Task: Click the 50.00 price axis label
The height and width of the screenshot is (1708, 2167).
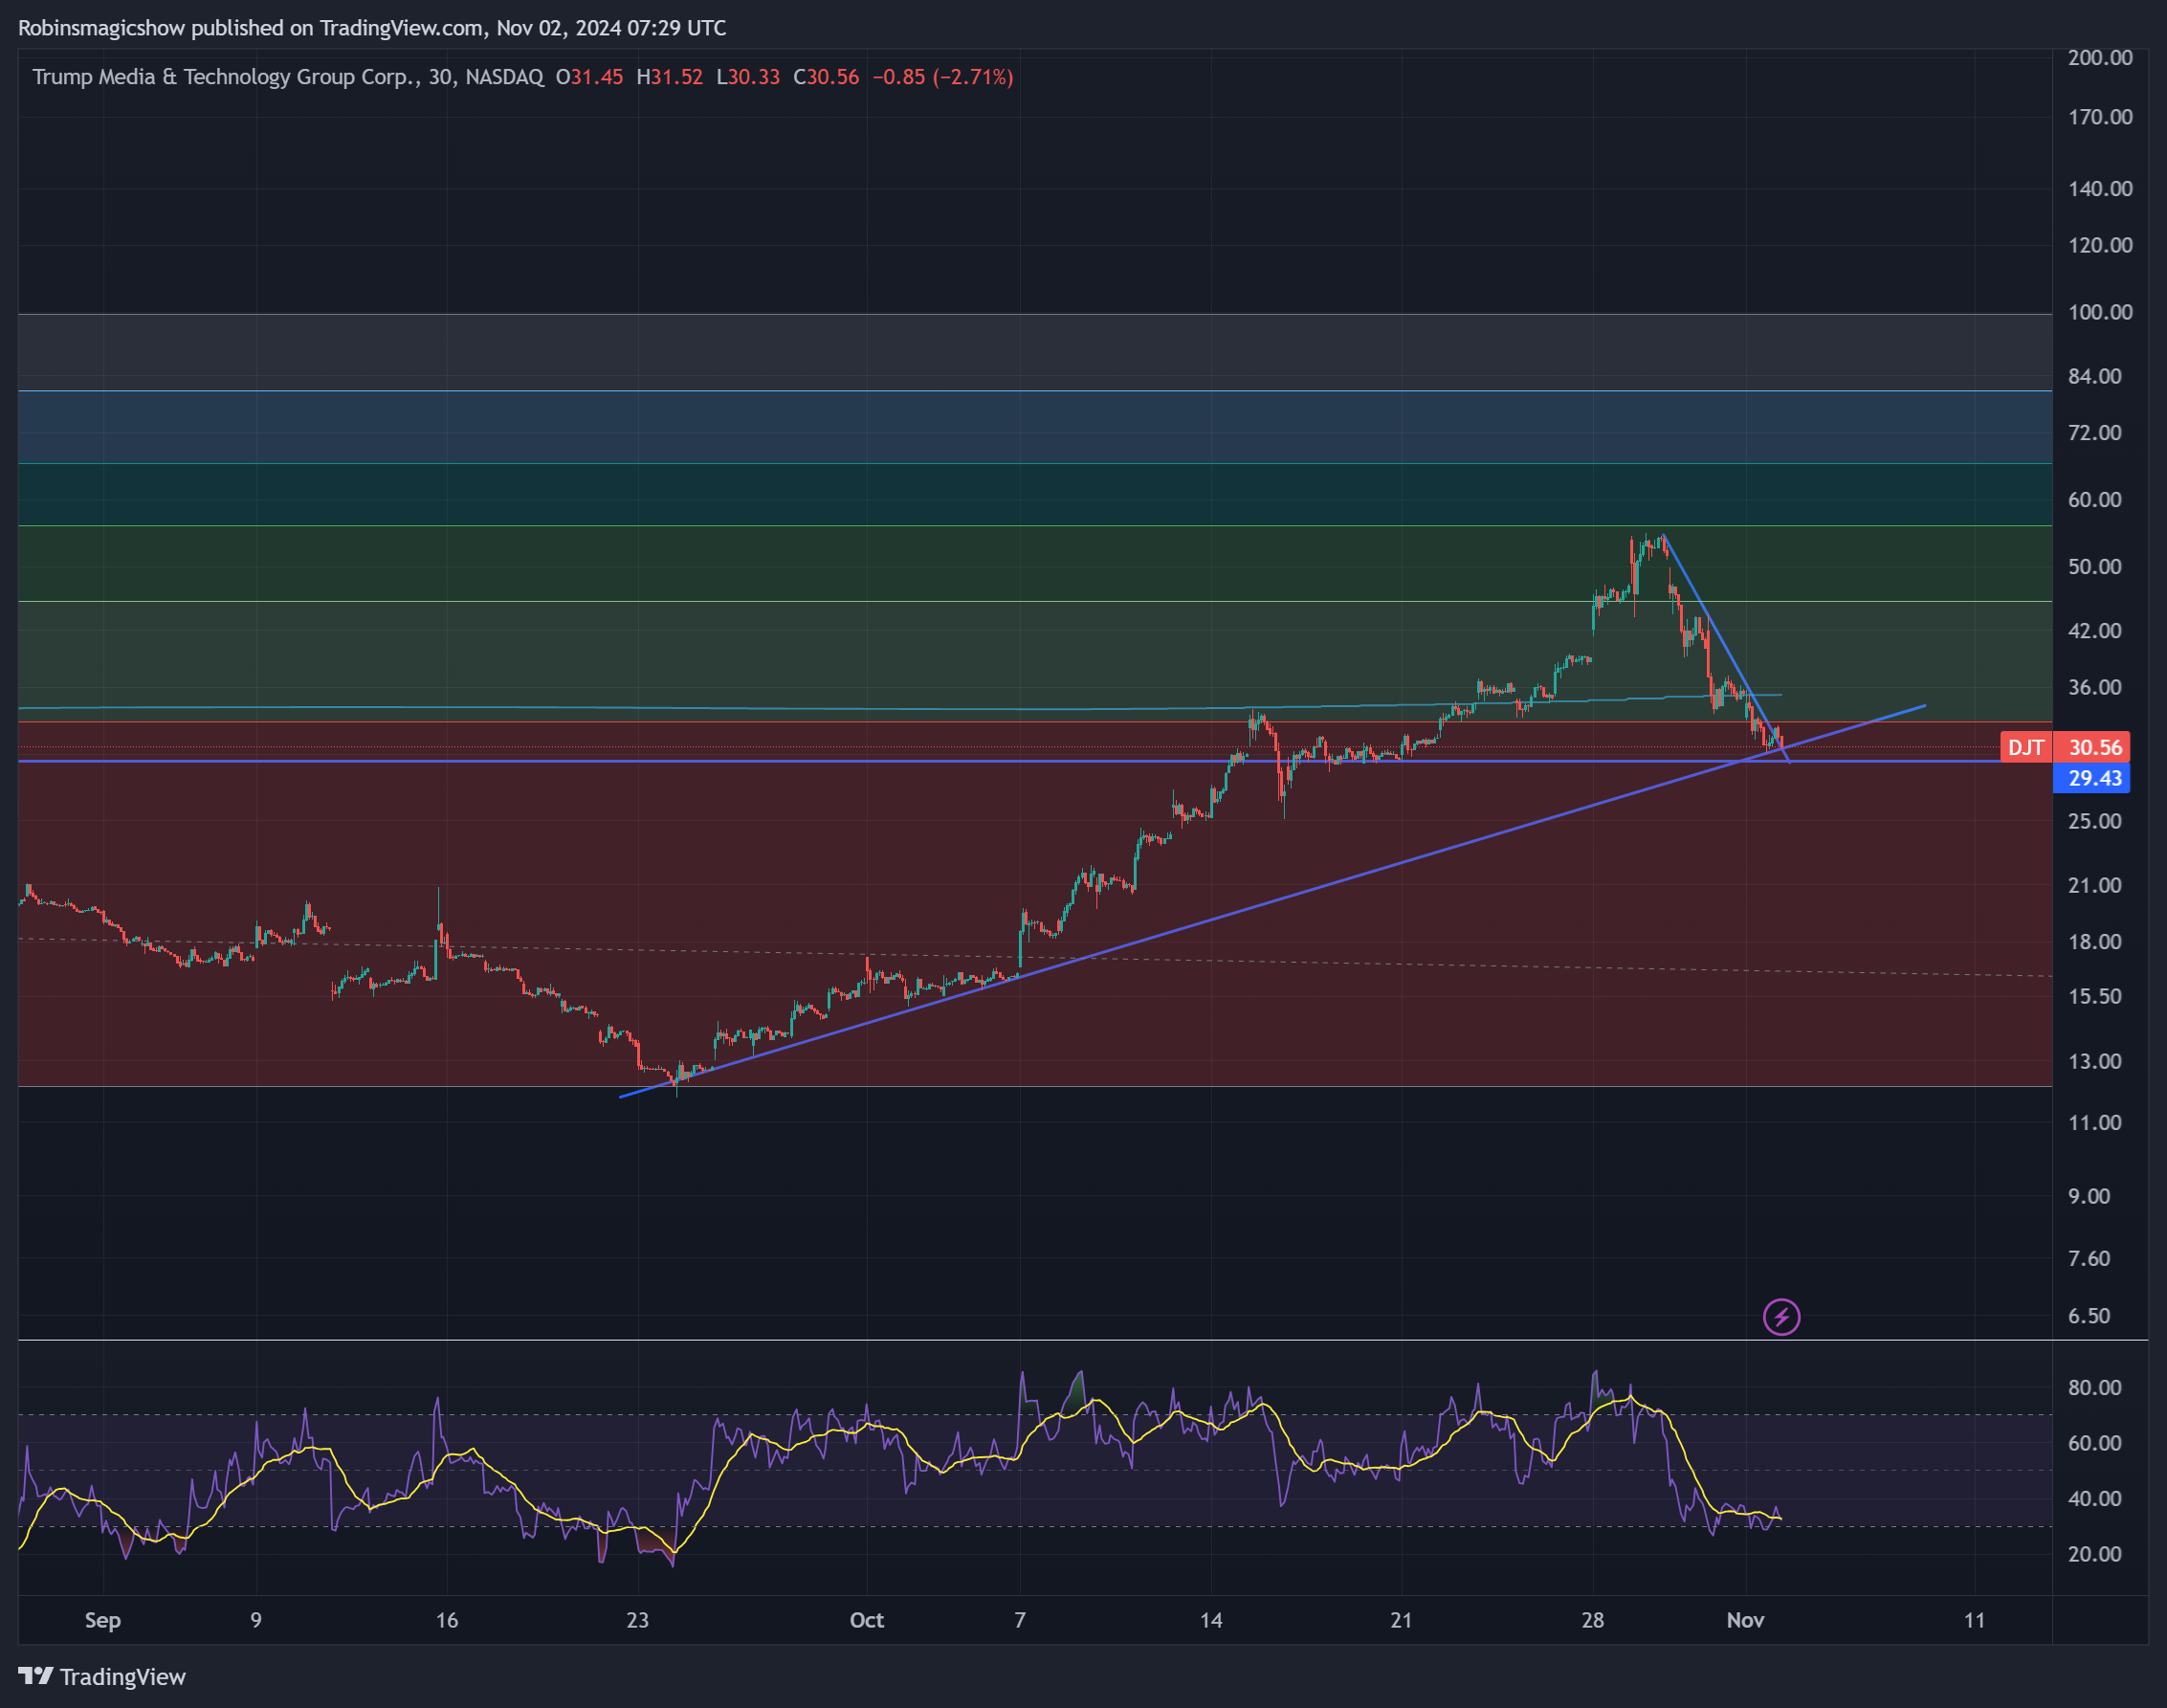Action: (x=2095, y=567)
